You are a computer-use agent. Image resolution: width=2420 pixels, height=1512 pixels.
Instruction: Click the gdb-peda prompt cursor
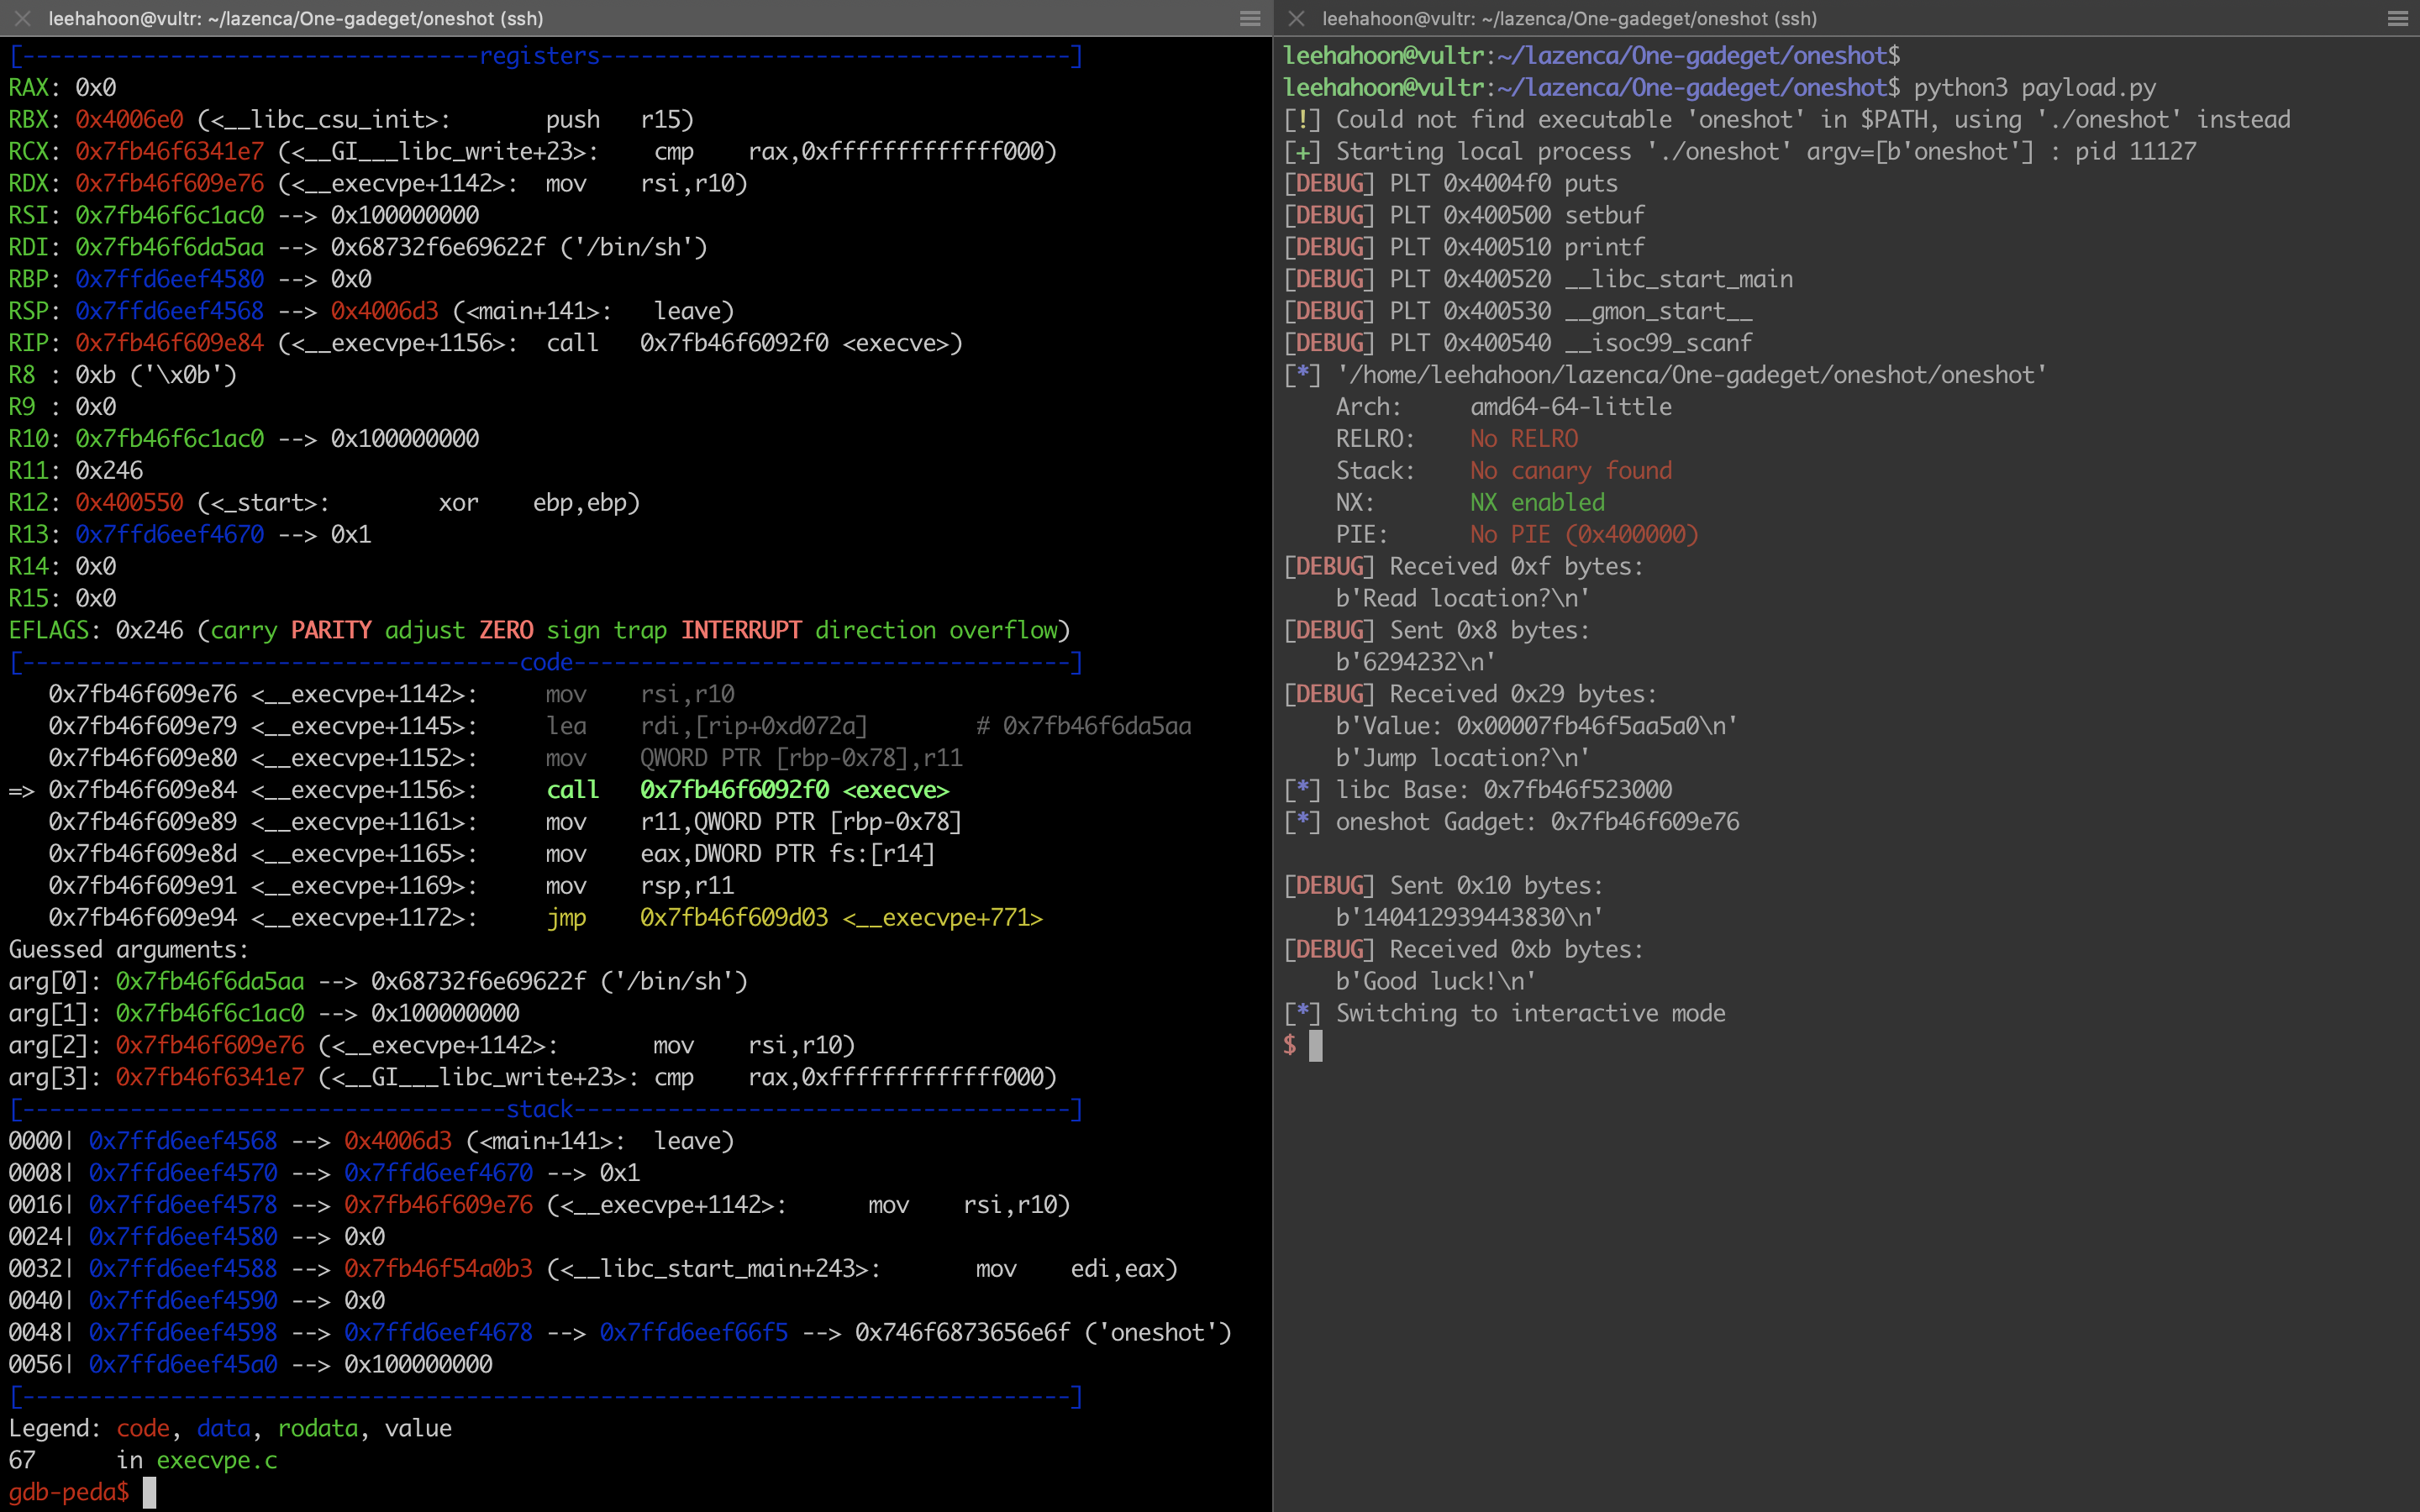(149, 1492)
